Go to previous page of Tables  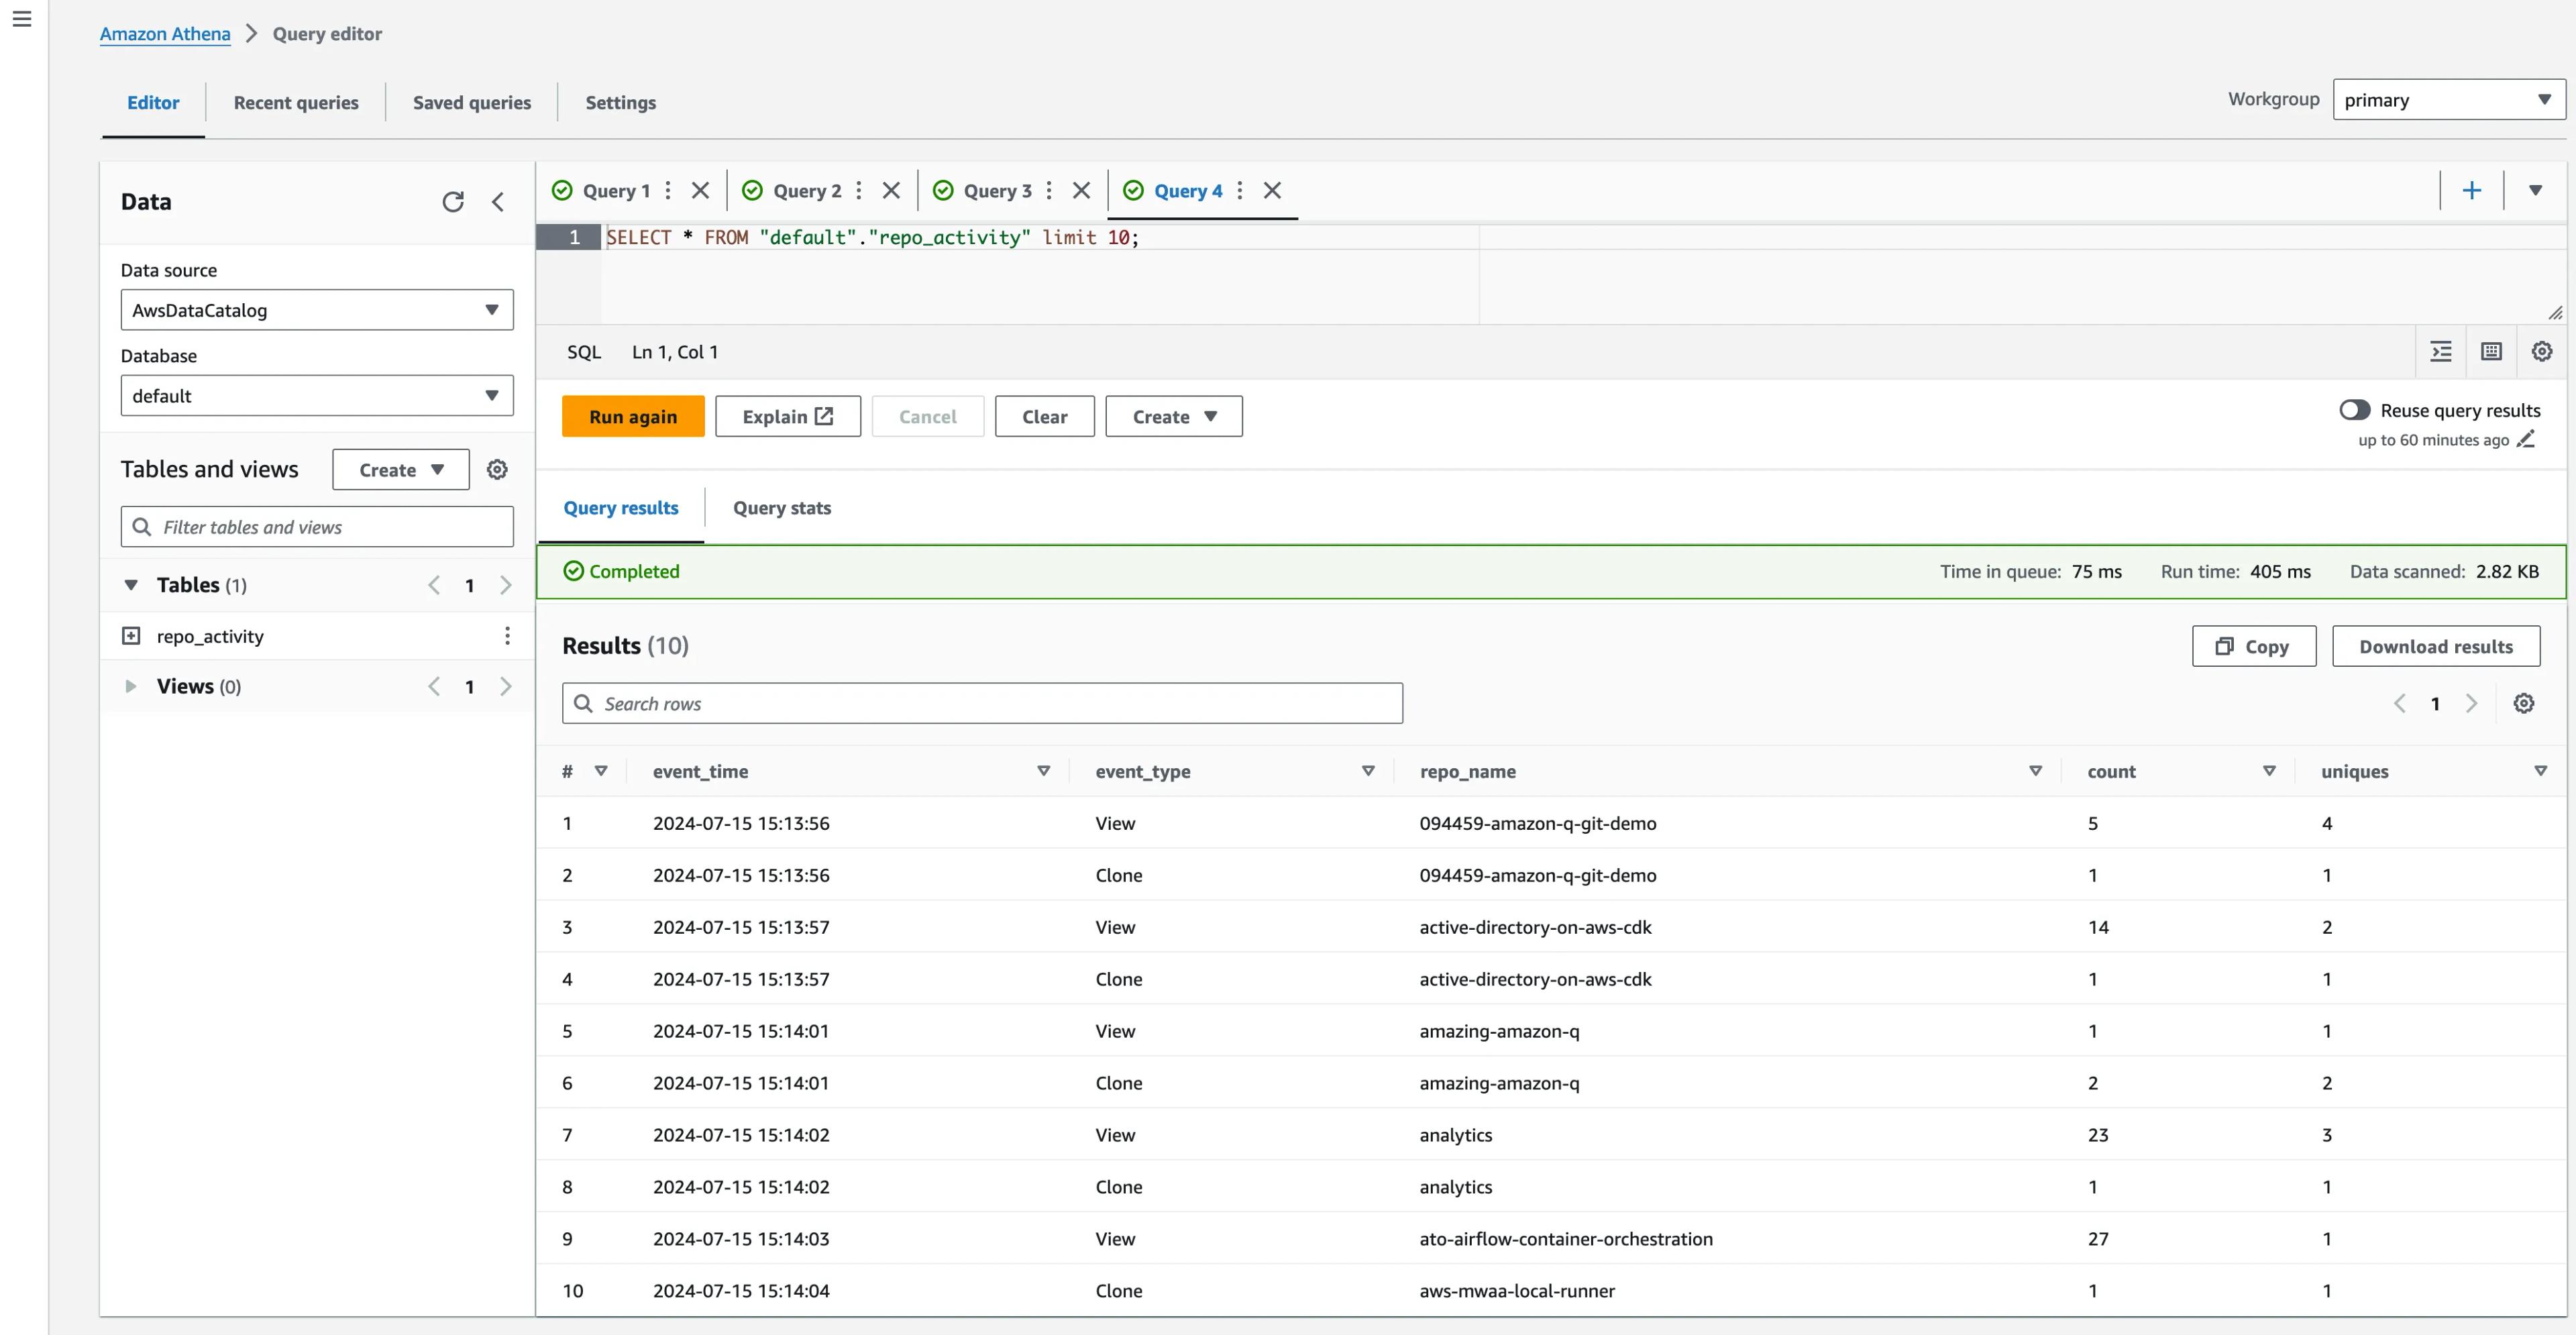pos(434,586)
